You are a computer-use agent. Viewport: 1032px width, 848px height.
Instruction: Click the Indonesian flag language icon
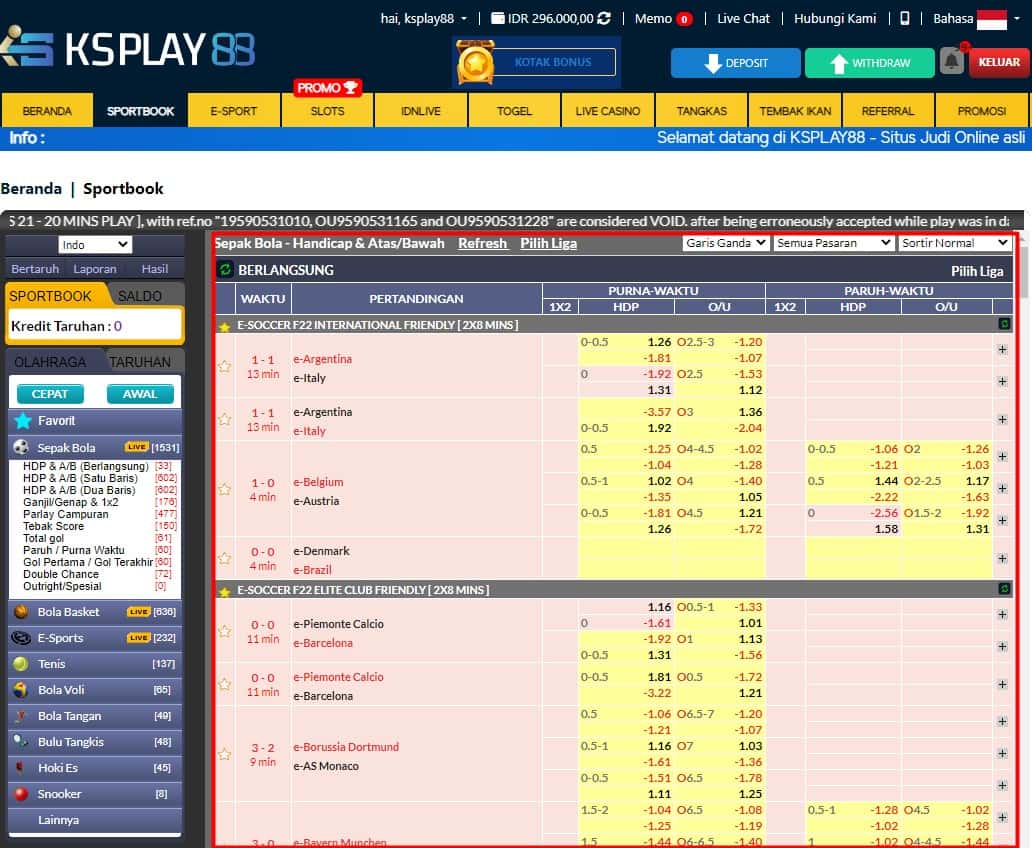tap(991, 19)
